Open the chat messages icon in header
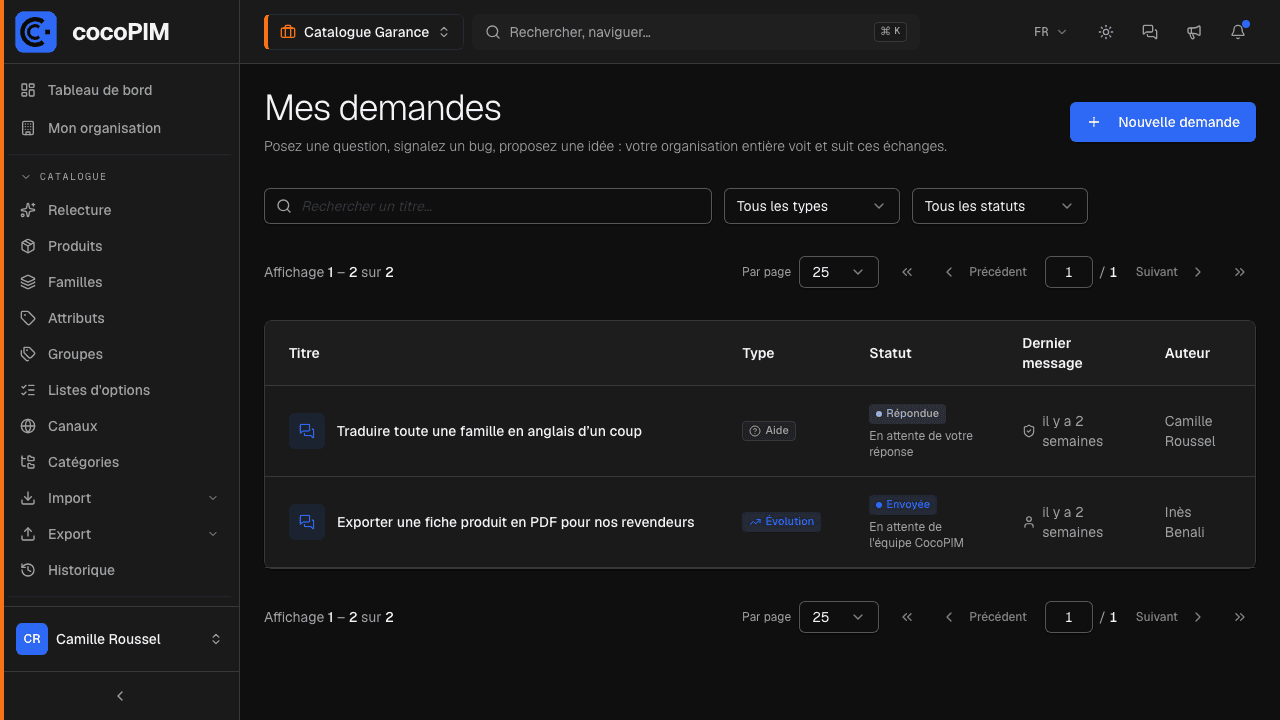 [x=1150, y=32]
